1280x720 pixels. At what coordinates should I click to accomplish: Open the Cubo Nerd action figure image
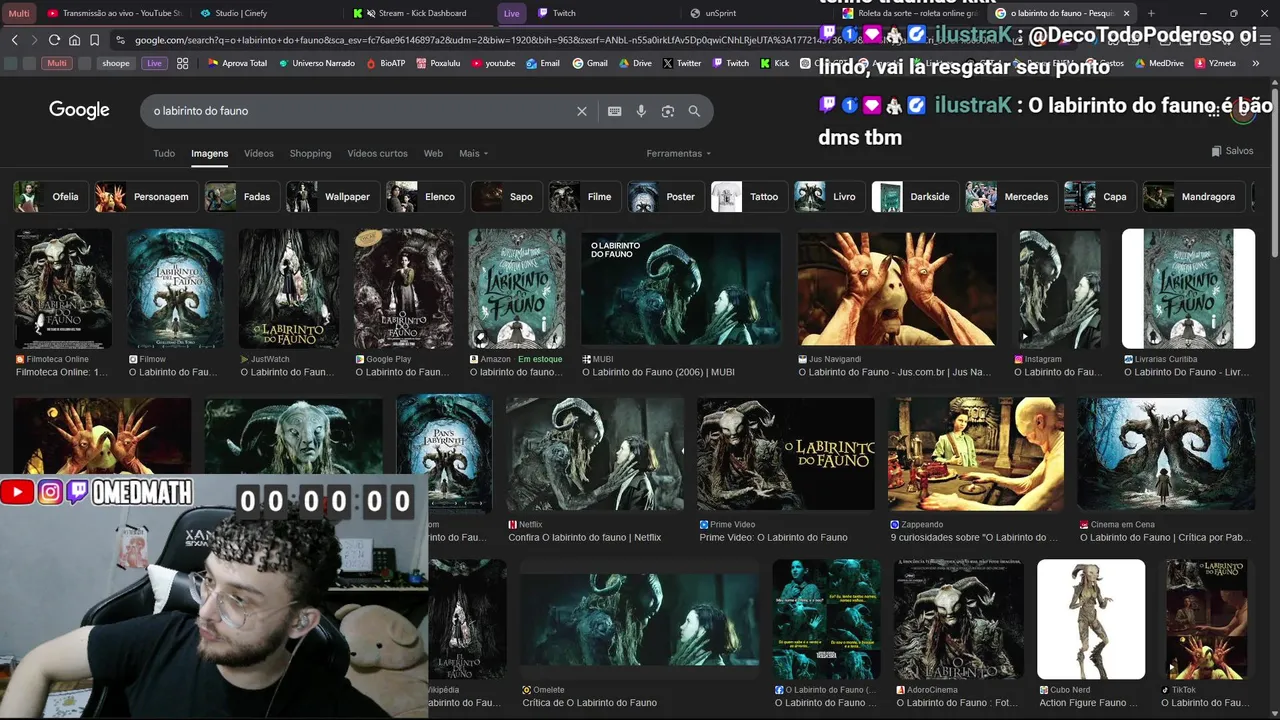pos(1091,619)
